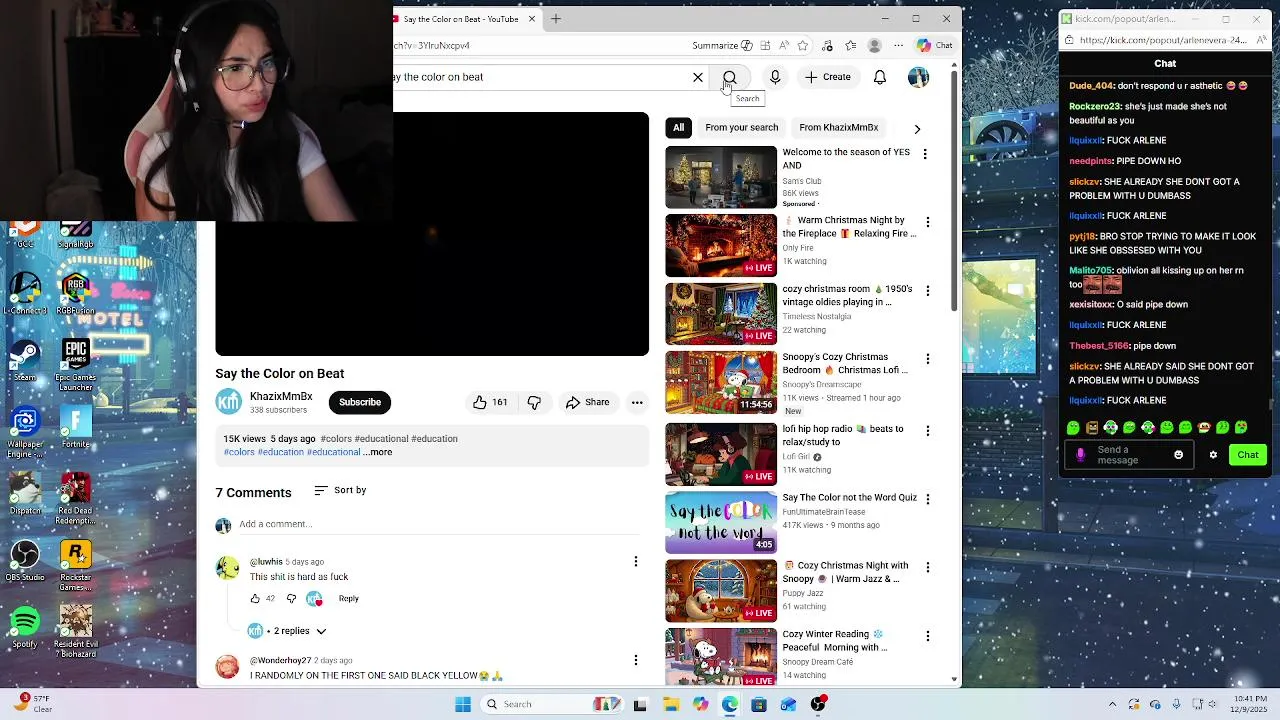The image size is (1280, 720).
Task: Click Summarize in Edge address bar
Action: [x=722, y=45]
